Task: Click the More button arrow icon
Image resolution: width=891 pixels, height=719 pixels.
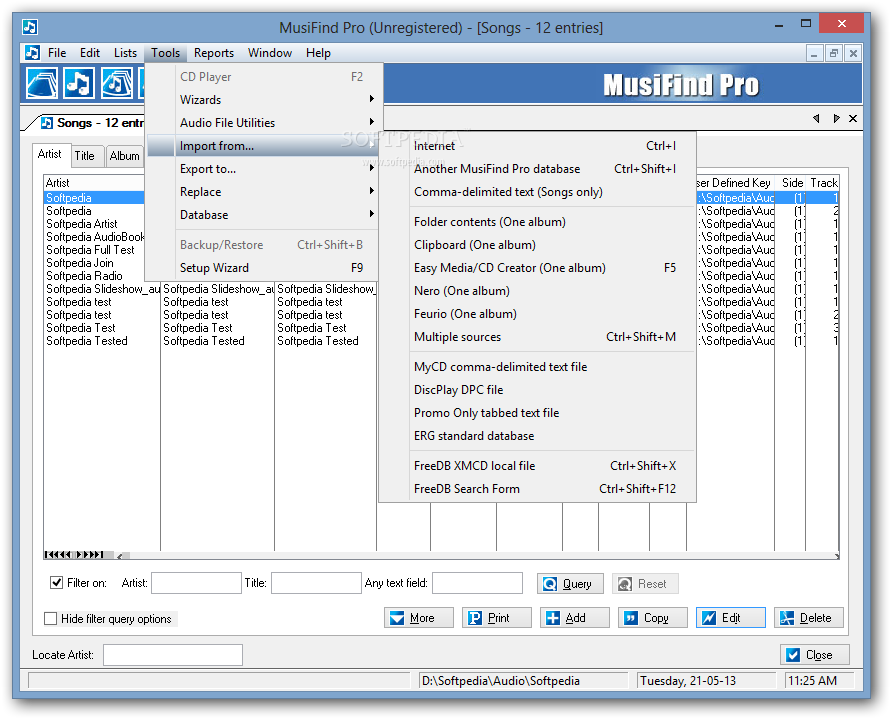Action: [397, 618]
